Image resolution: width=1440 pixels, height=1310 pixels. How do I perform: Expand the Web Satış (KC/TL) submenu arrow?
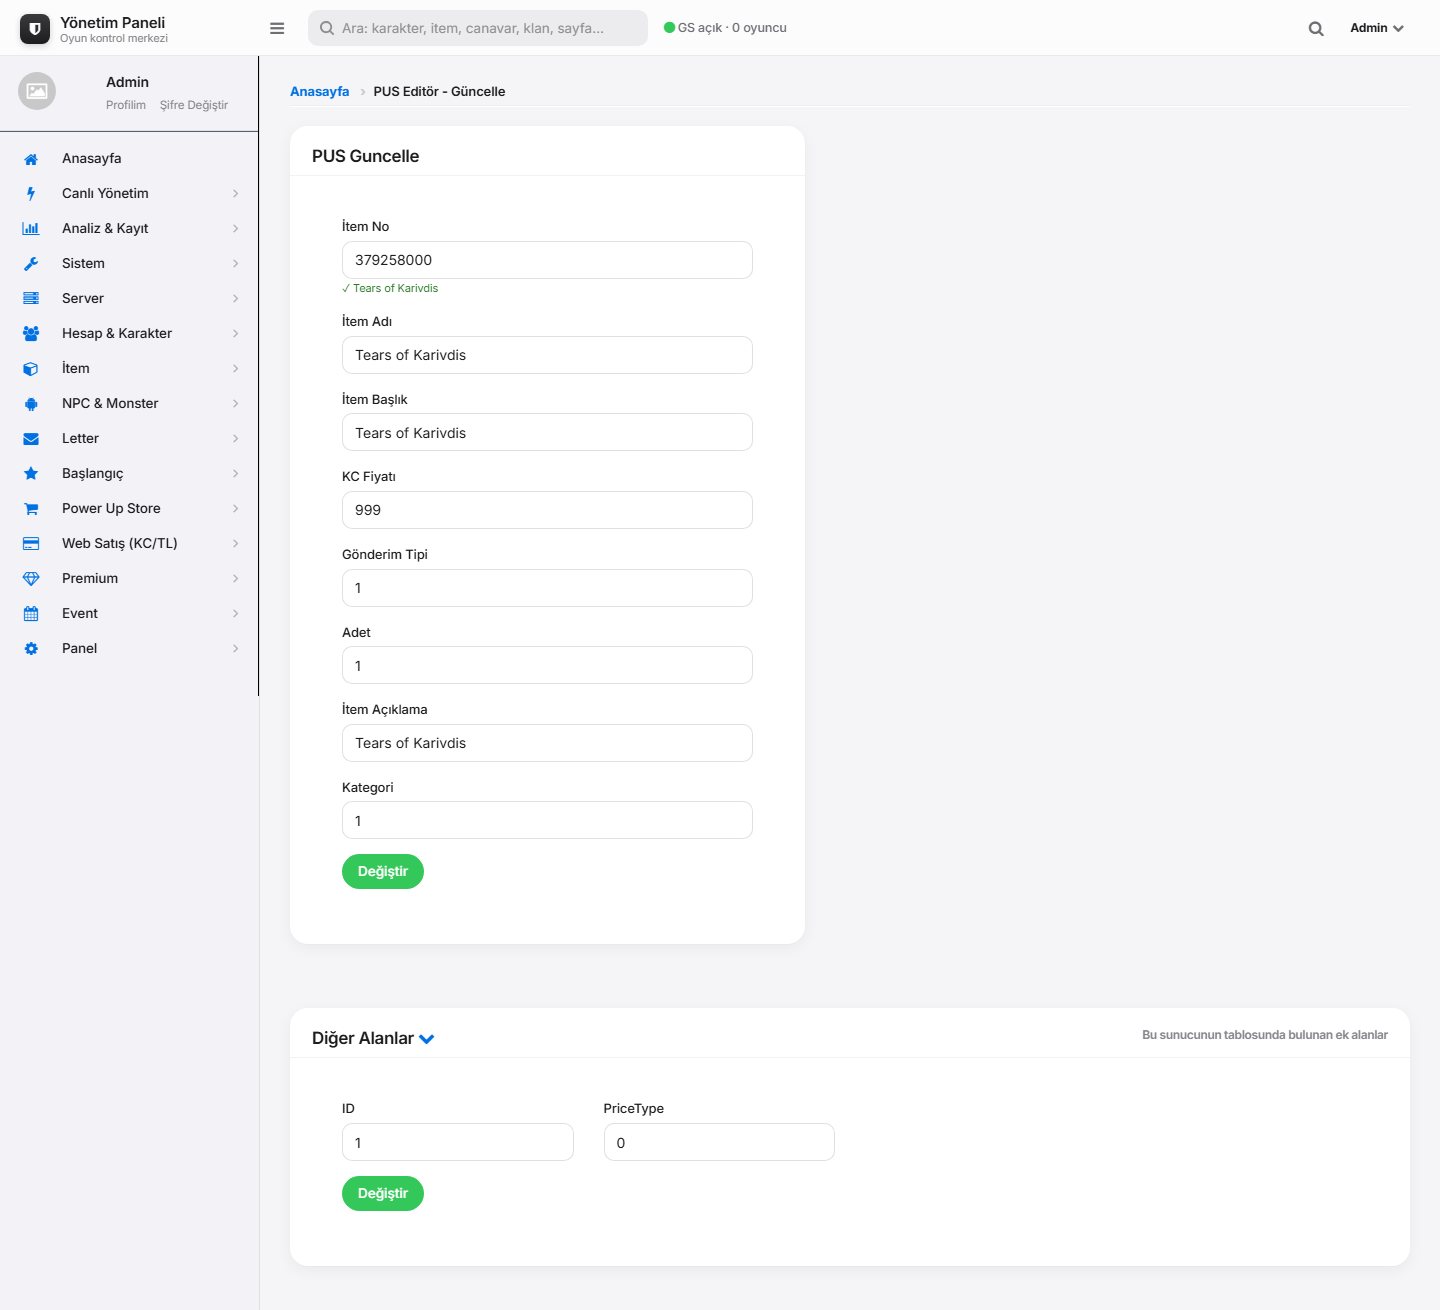[x=236, y=544]
